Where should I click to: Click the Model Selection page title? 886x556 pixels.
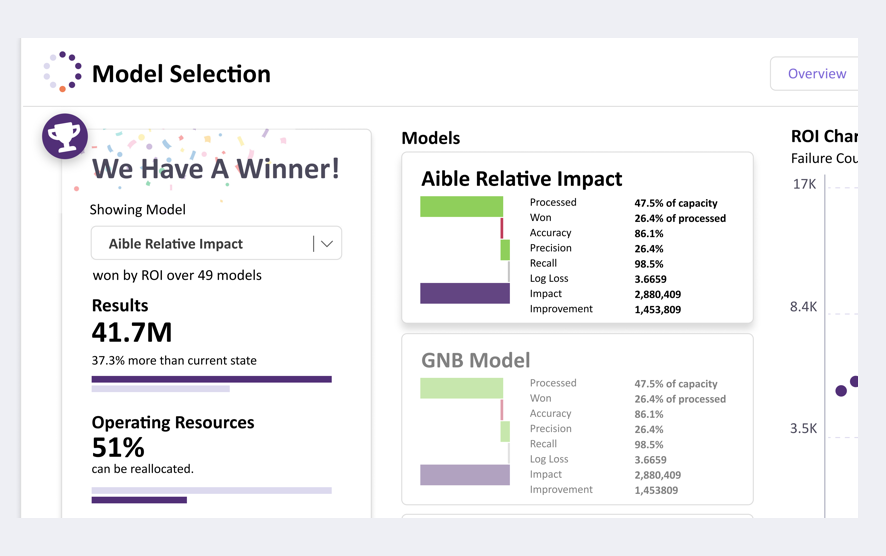(181, 74)
